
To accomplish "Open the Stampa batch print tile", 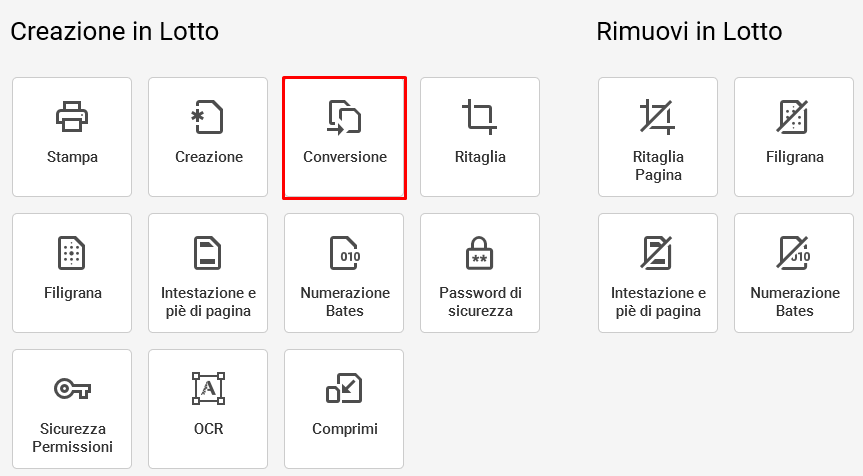I will pyautogui.click(x=72, y=137).
